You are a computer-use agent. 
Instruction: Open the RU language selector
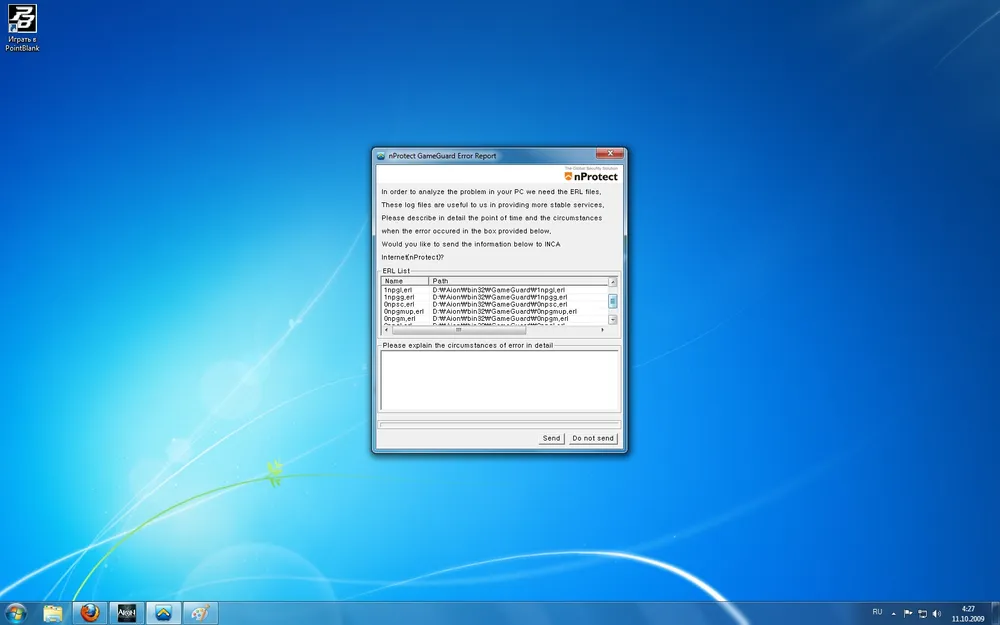click(877, 612)
